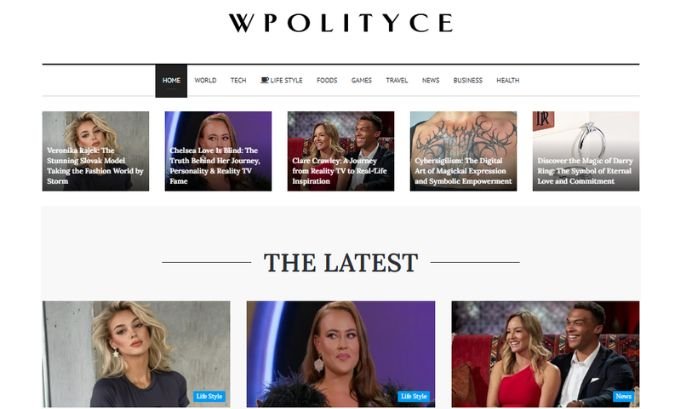Click the Life Style tag on blonde model image
680x409 pixels.
209,396
